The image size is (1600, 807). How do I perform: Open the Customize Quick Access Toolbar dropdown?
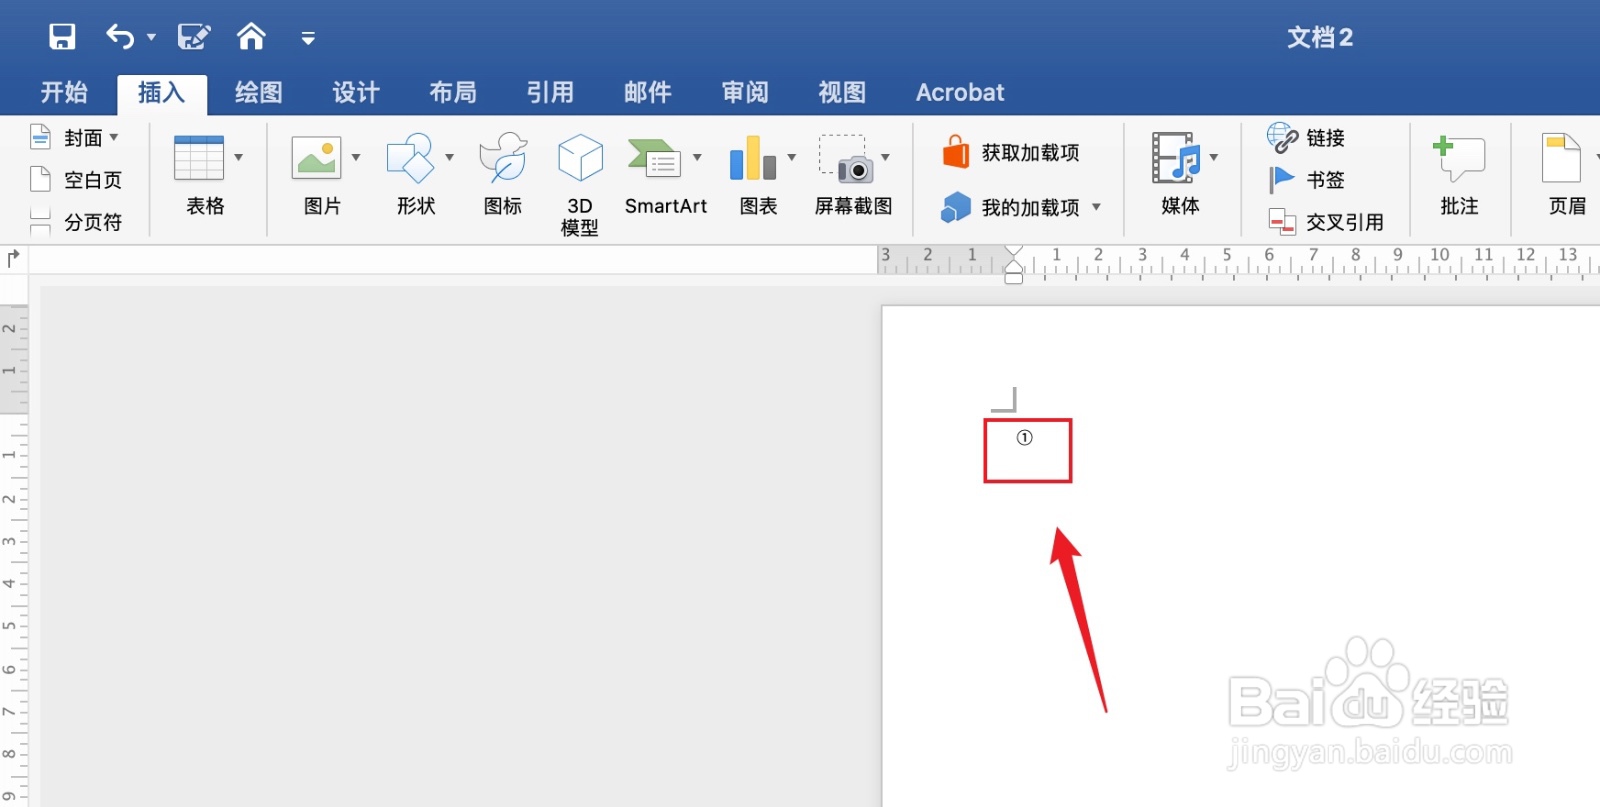point(308,39)
